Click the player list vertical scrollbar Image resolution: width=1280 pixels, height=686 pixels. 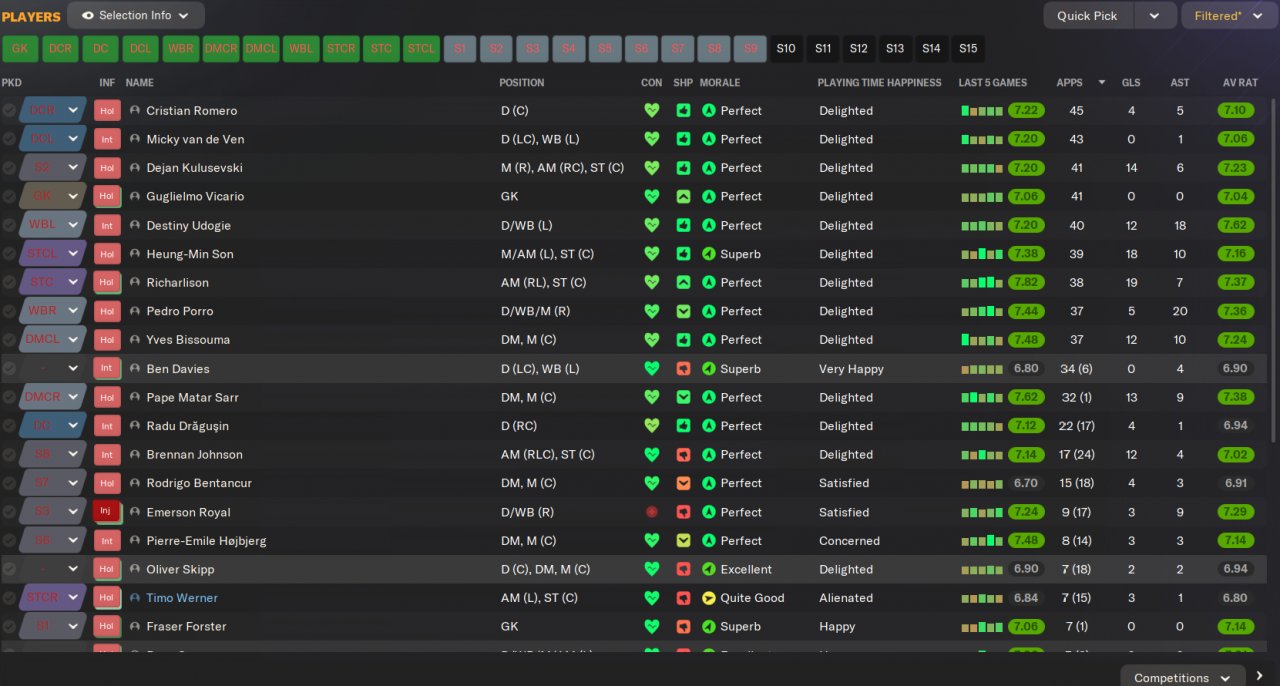[x=1274, y=270]
